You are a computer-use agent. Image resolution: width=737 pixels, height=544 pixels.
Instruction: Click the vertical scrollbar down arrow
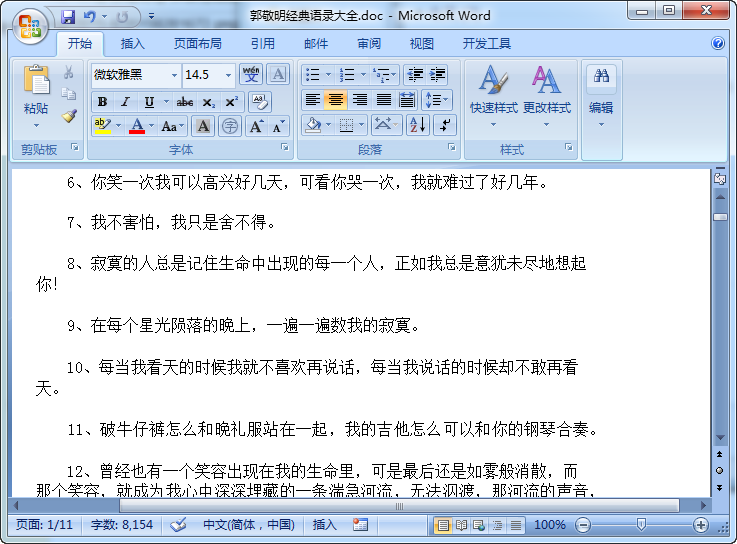click(x=720, y=438)
